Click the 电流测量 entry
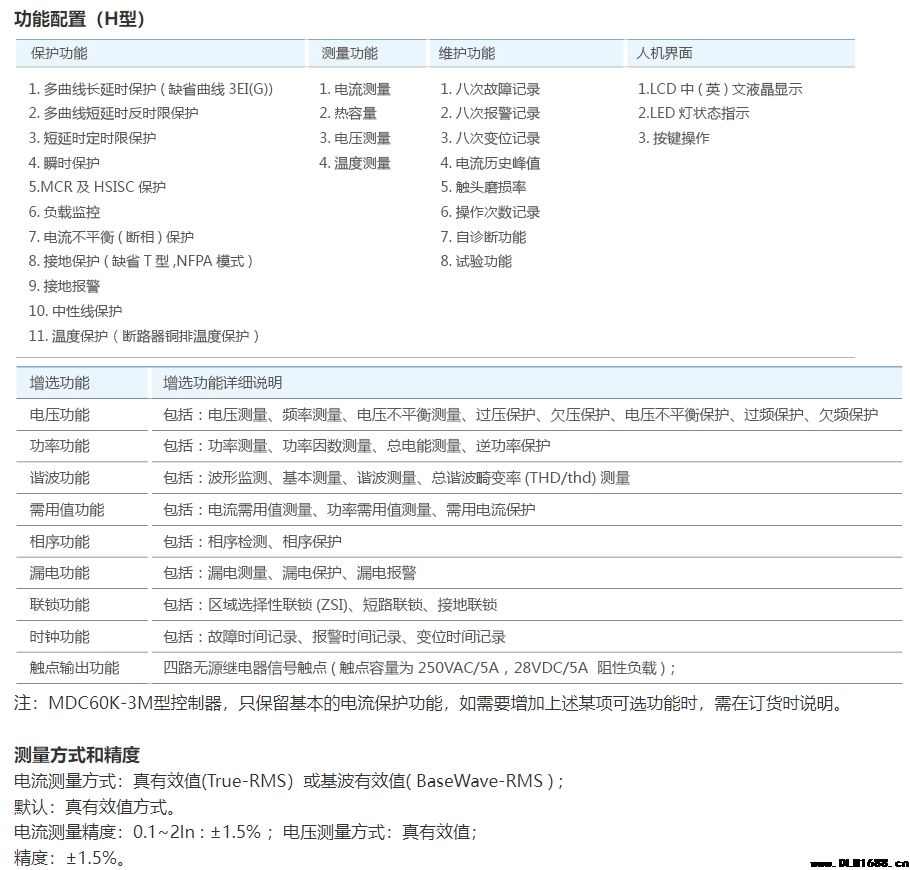 pyautogui.click(x=355, y=89)
